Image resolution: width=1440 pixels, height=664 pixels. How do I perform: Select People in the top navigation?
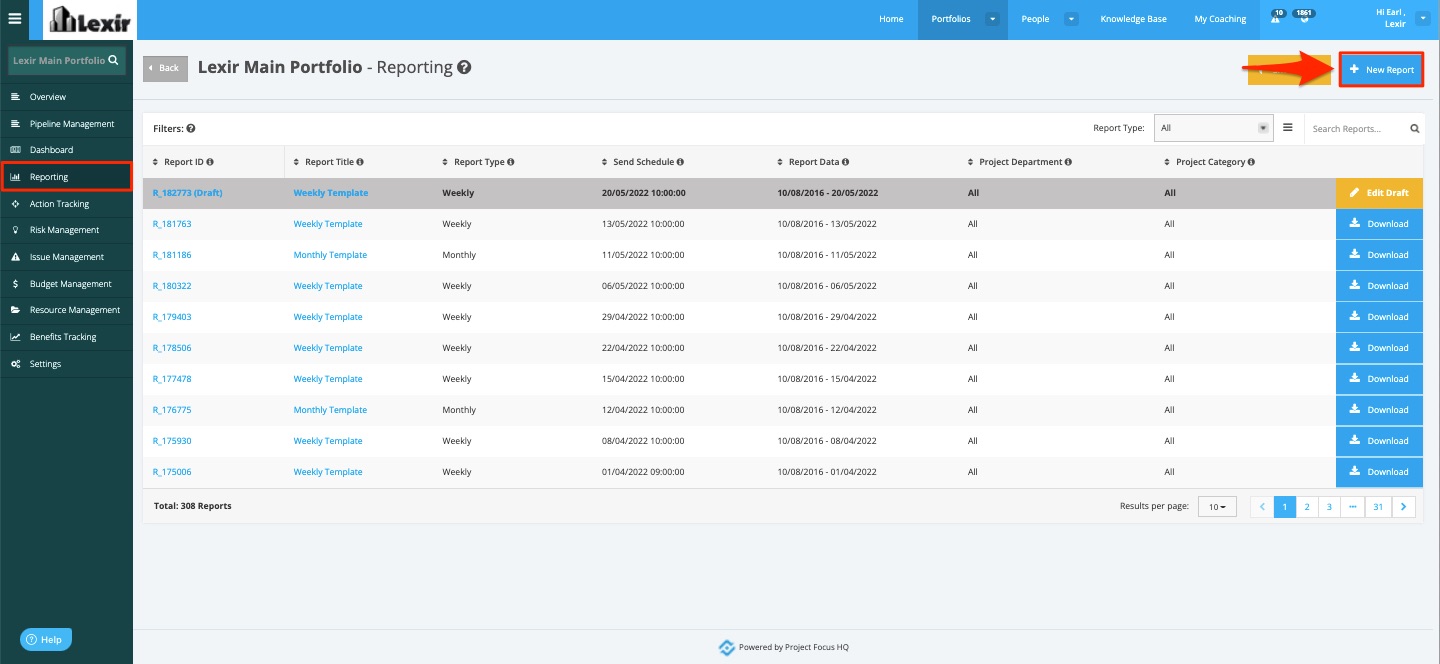pos(1035,19)
